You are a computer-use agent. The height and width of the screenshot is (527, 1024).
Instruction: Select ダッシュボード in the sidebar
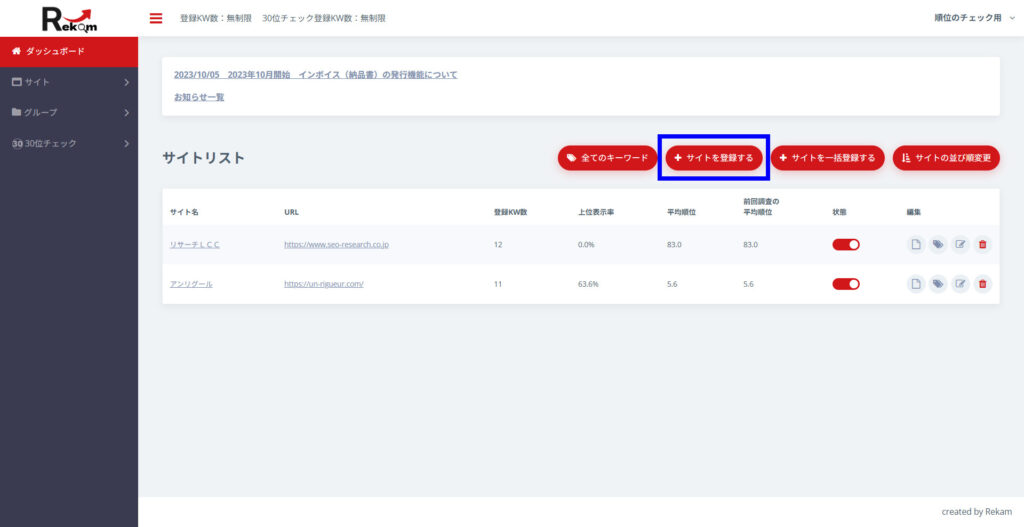click(68, 51)
